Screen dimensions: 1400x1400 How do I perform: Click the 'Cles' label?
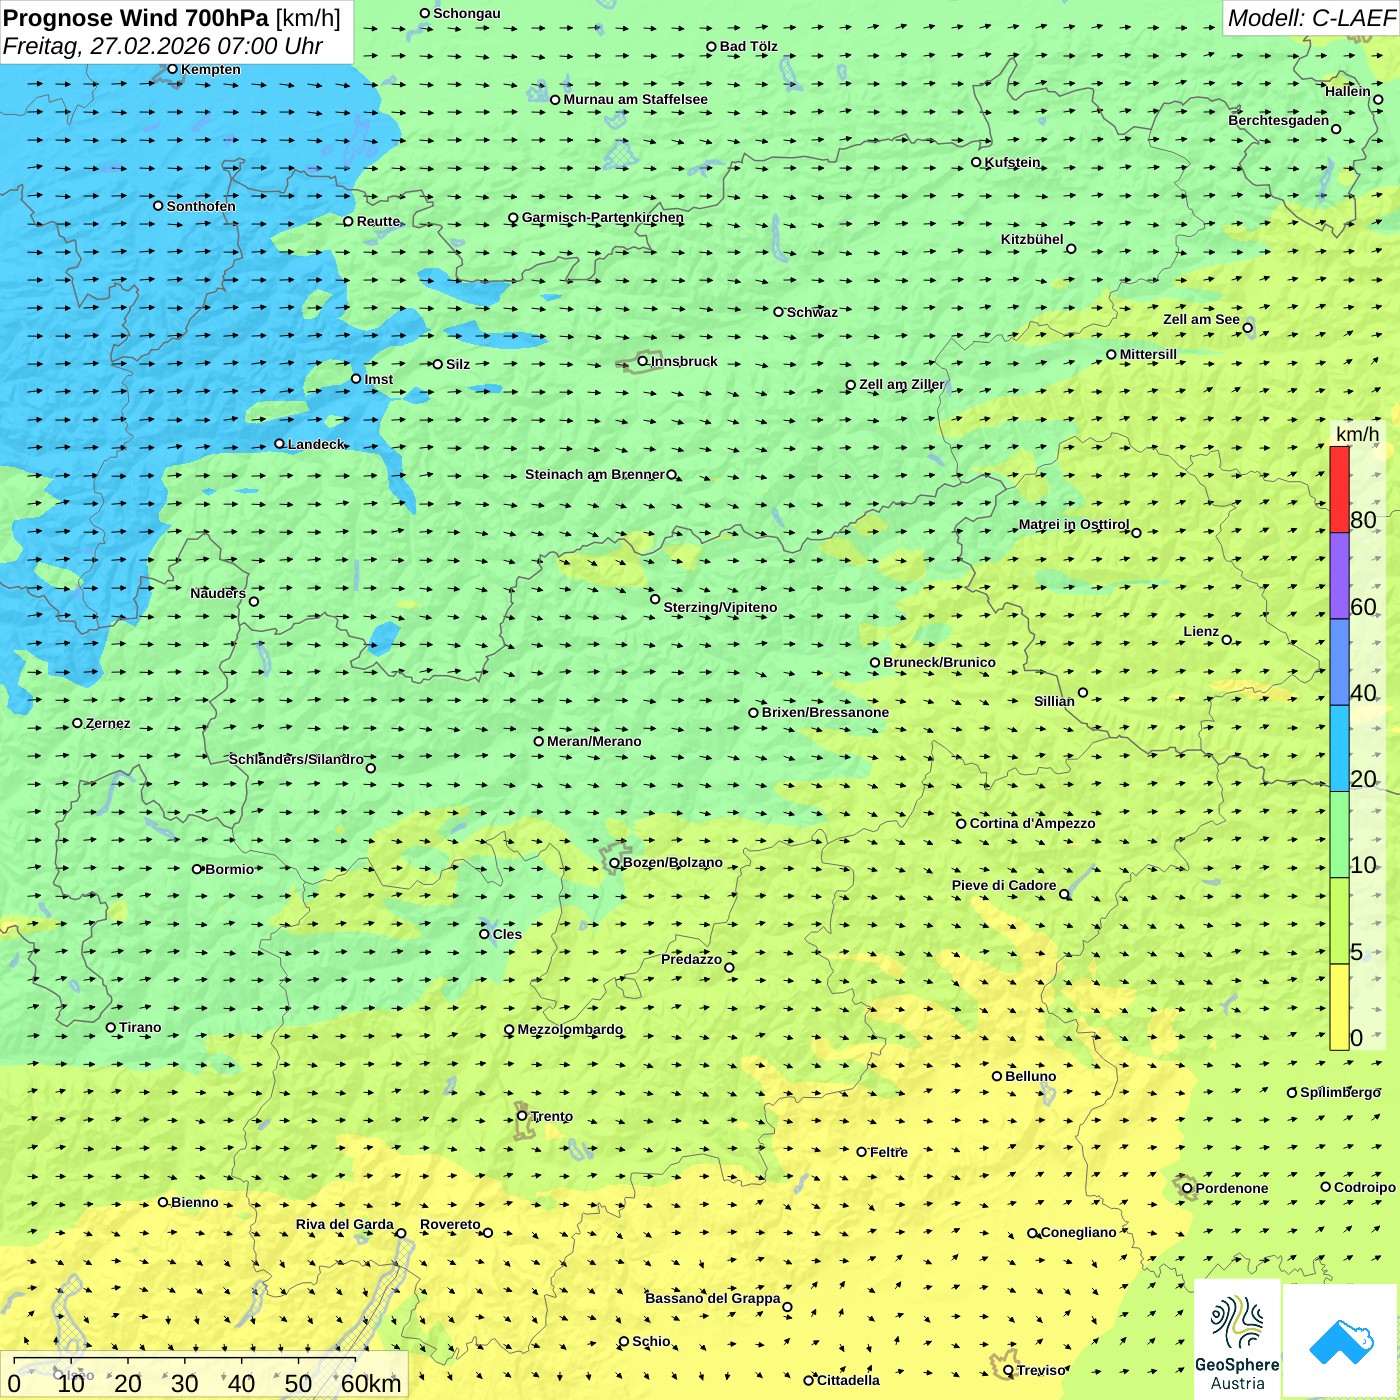pos(507,934)
